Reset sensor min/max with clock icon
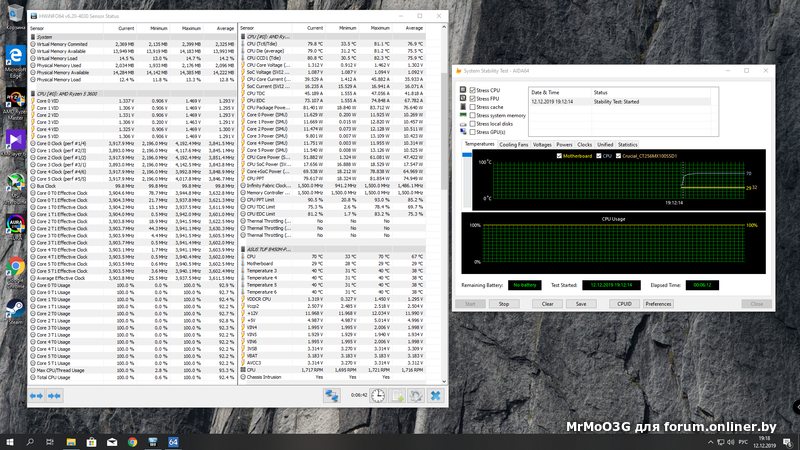The image size is (800, 450). tap(379, 395)
